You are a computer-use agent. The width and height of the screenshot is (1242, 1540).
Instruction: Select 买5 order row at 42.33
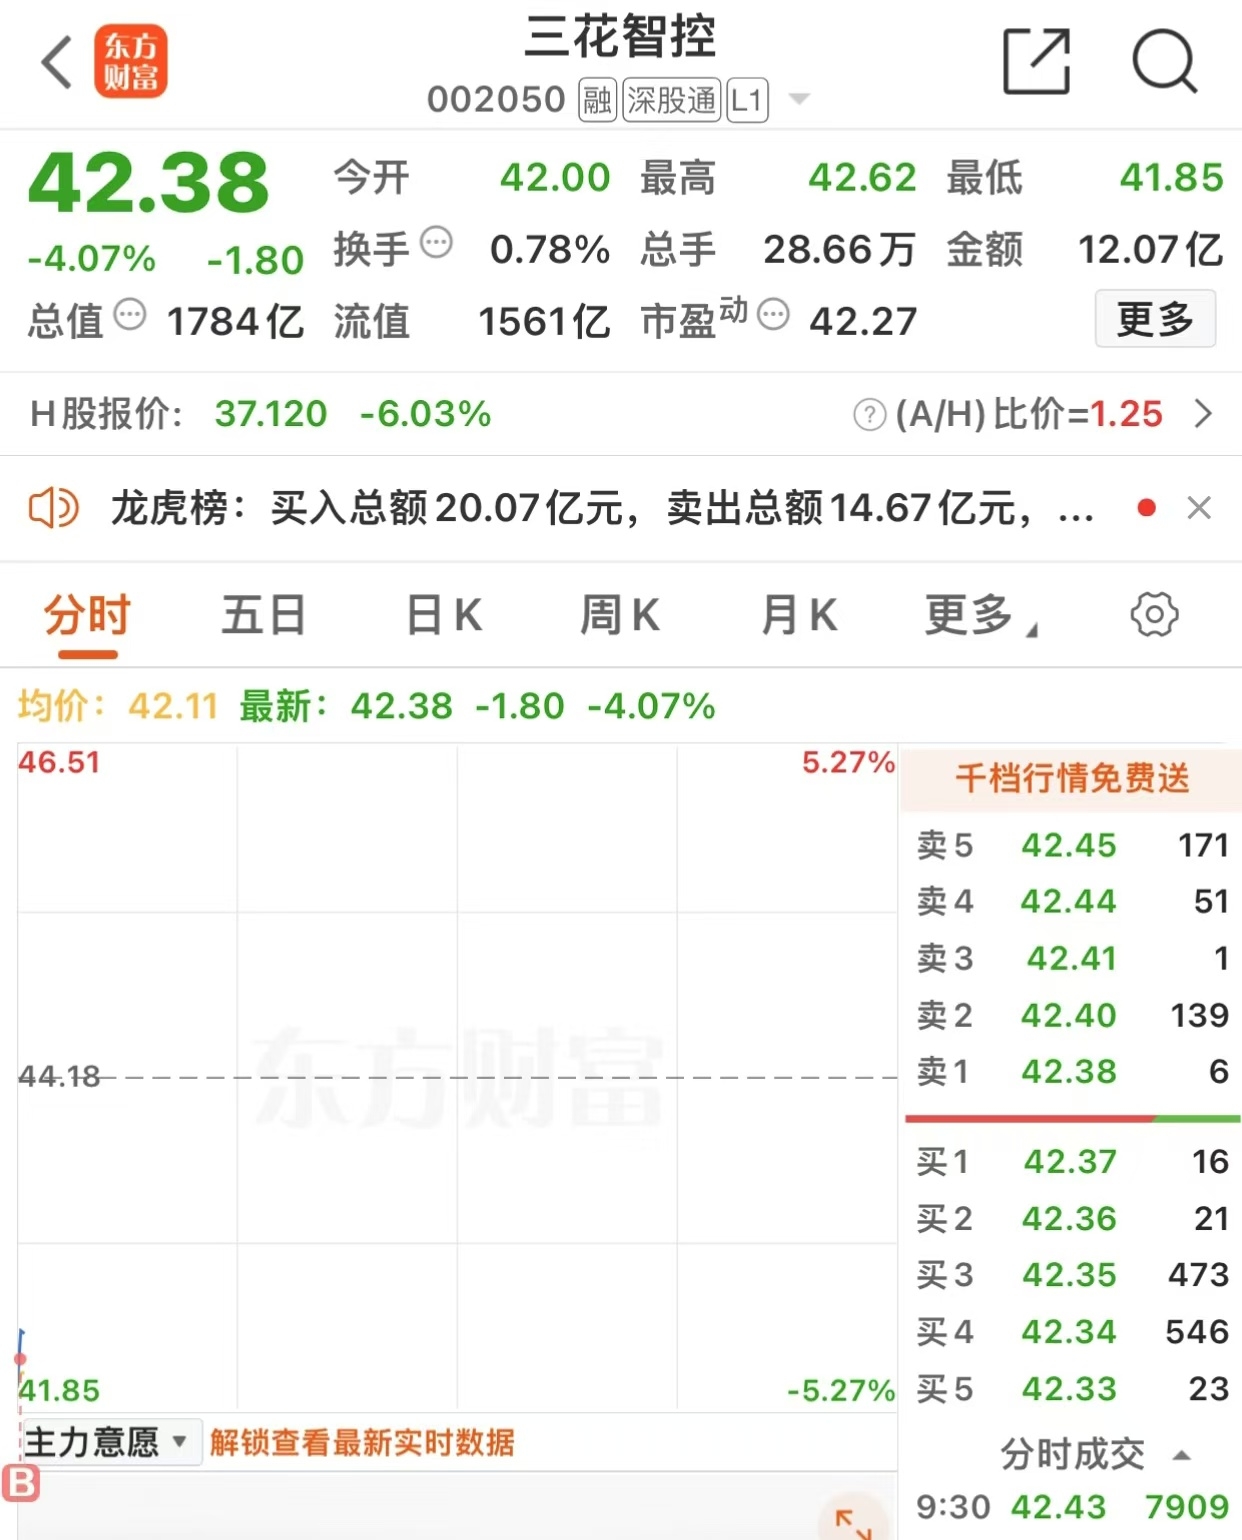point(1072,1389)
